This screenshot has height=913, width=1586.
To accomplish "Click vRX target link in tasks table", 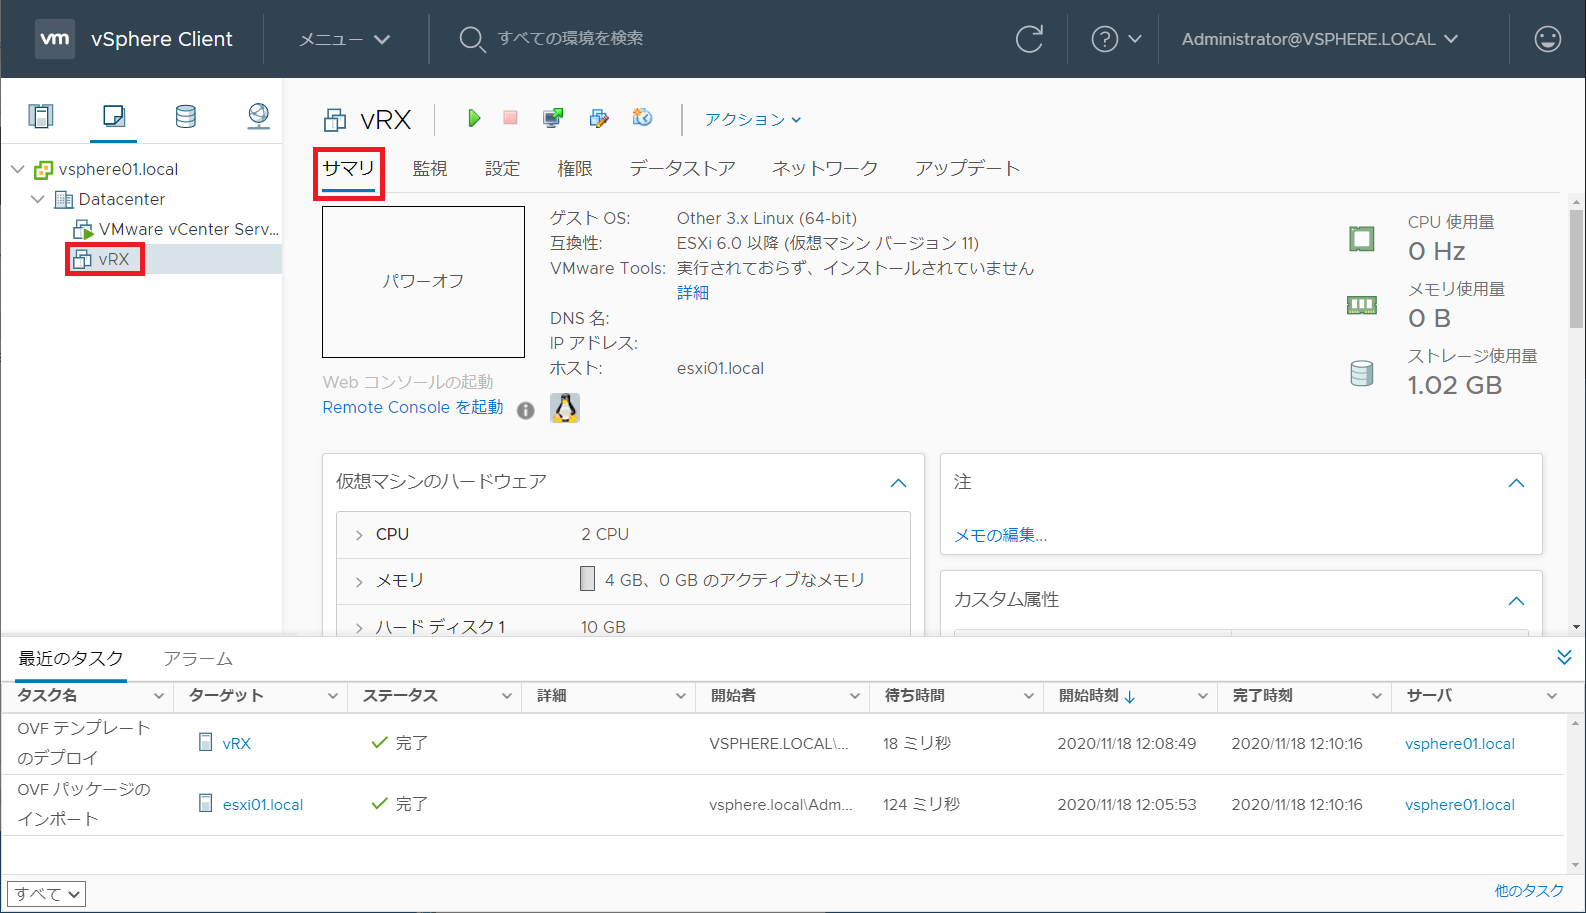I will point(236,744).
